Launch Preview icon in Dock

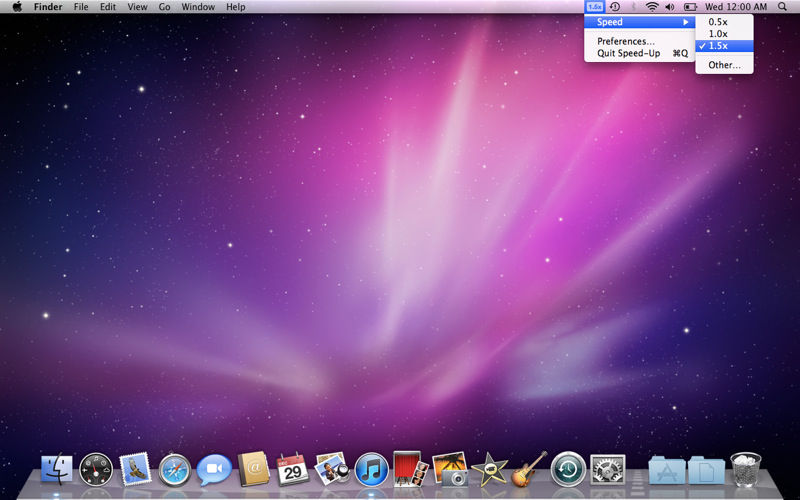[x=332, y=468]
